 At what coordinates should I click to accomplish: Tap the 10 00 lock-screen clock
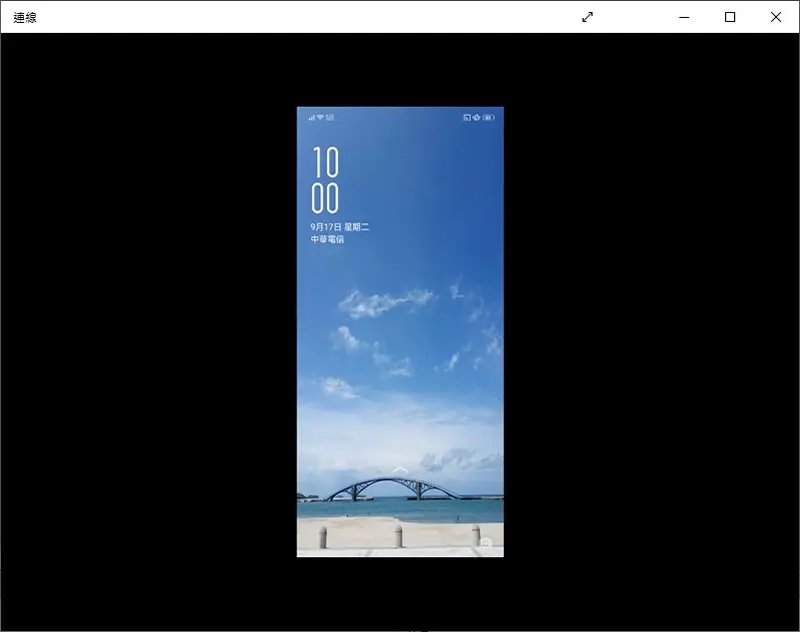click(x=325, y=180)
